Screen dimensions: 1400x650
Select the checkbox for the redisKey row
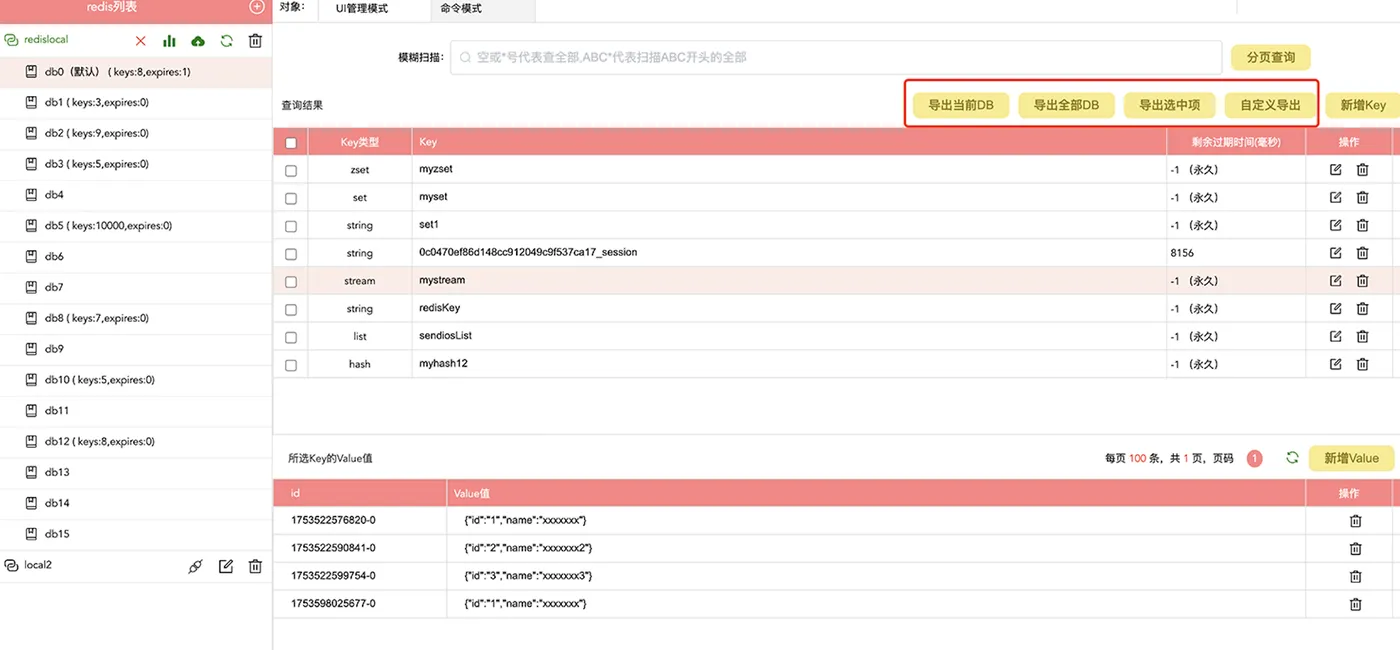coord(291,309)
